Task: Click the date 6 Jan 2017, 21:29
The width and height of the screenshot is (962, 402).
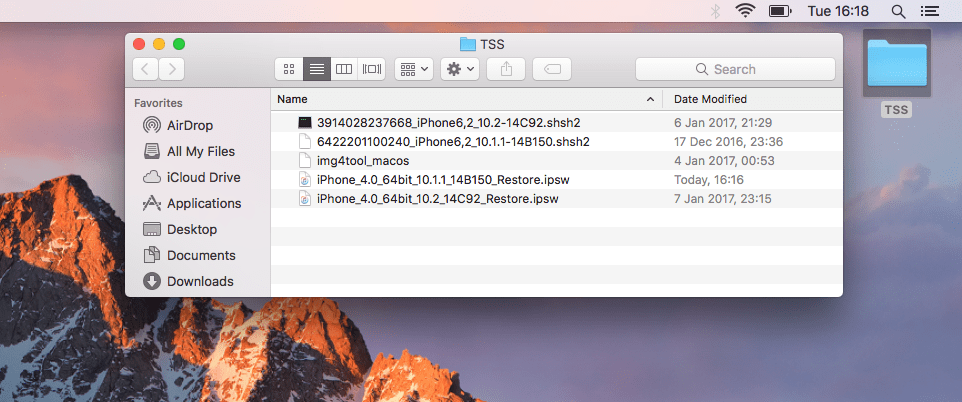Action: pos(724,122)
